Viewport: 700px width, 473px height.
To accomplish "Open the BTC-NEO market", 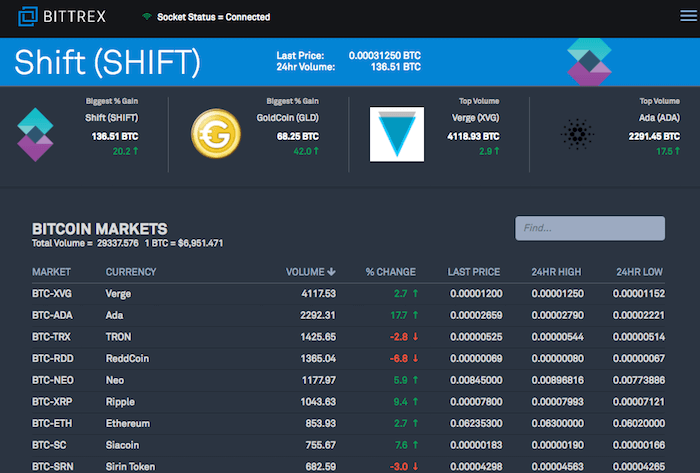I will (x=53, y=380).
